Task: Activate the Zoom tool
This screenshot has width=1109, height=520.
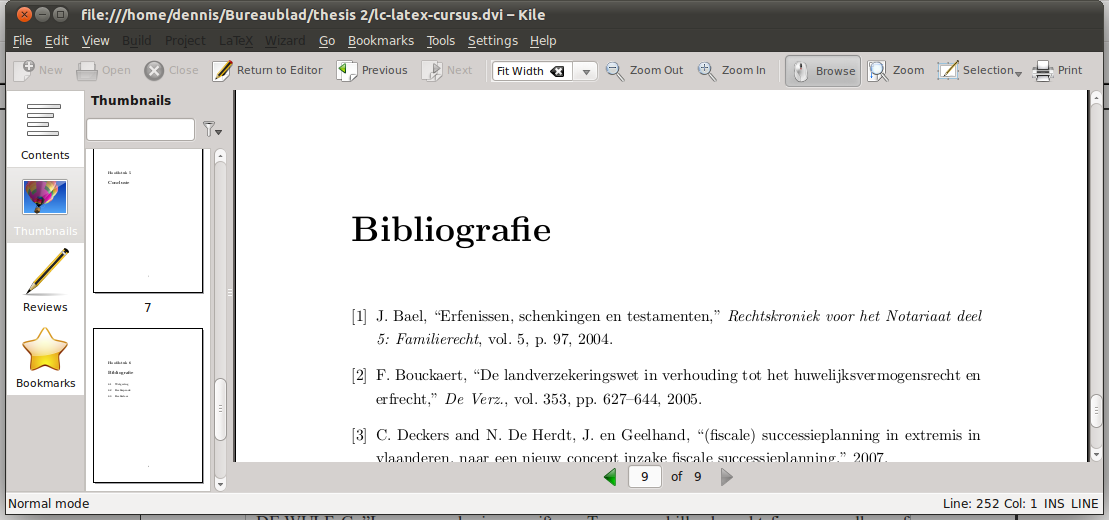Action: 895,70
